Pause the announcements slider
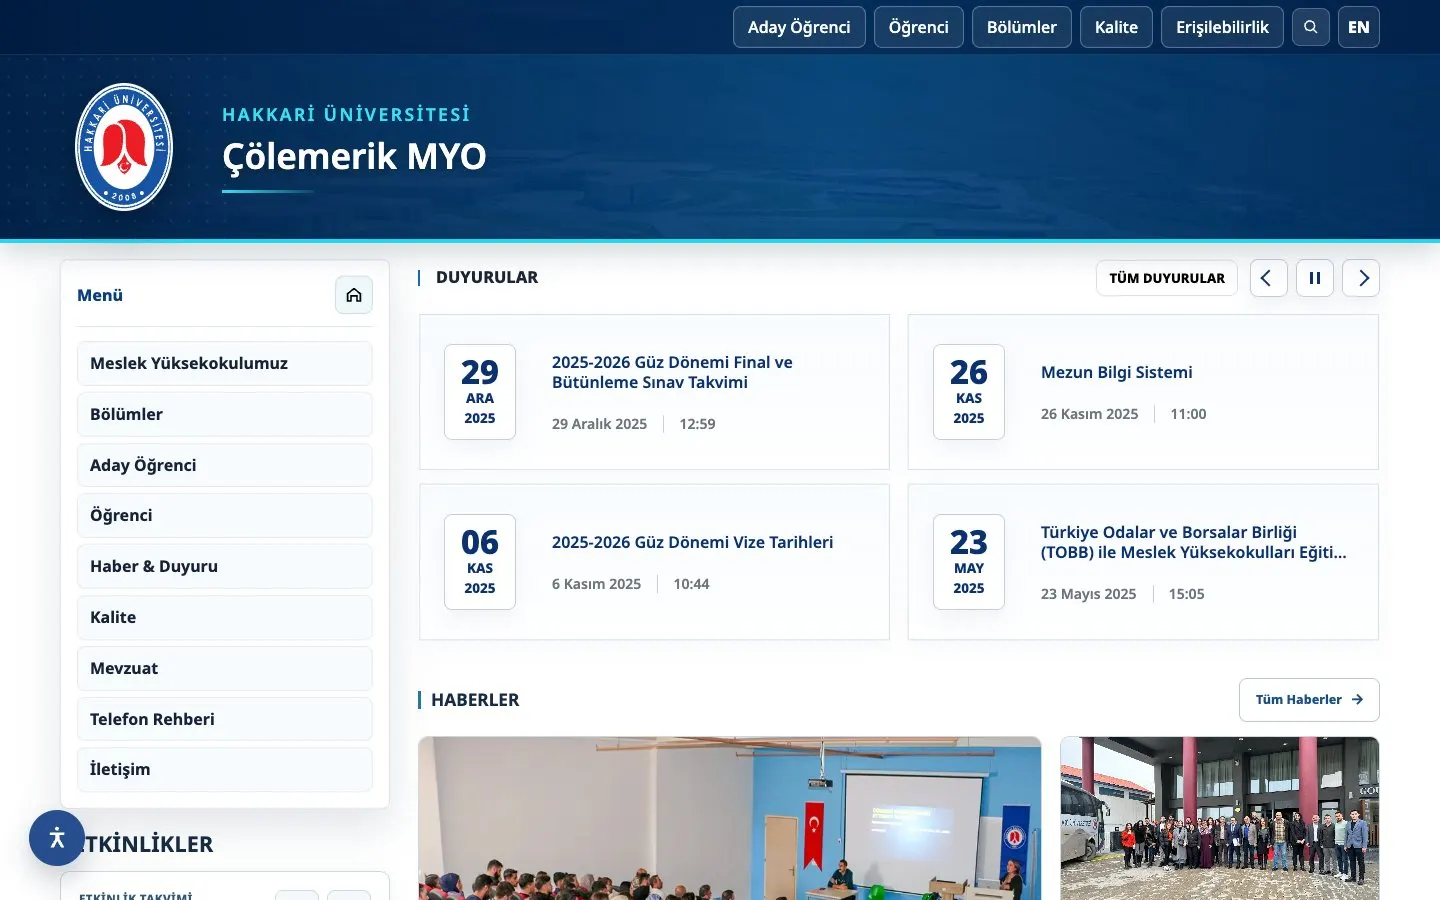Image resolution: width=1440 pixels, height=900 pixels. (1314, 278)
